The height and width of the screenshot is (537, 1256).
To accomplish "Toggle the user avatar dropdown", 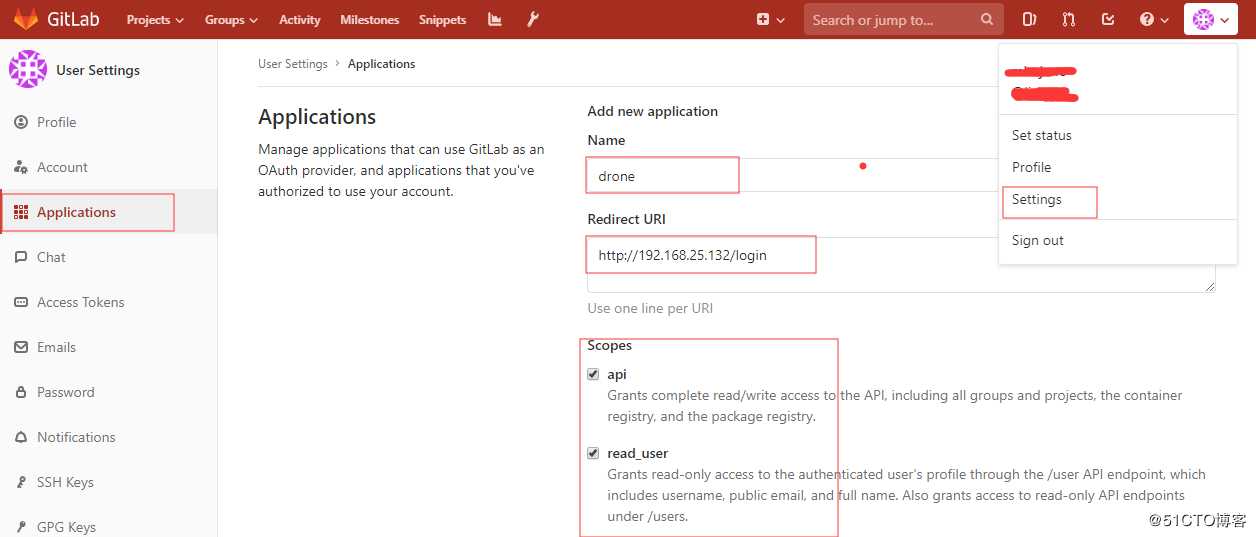I will (x=1211, y=19).
